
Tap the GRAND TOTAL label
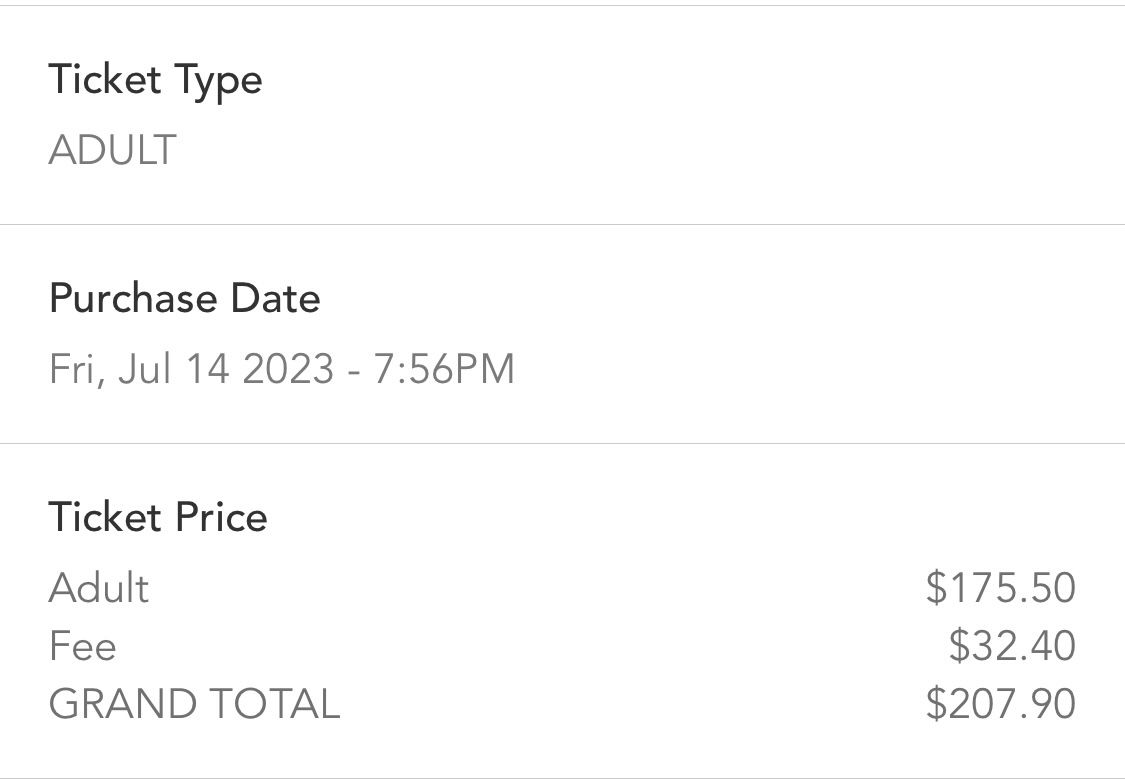[x=194, y=704]
